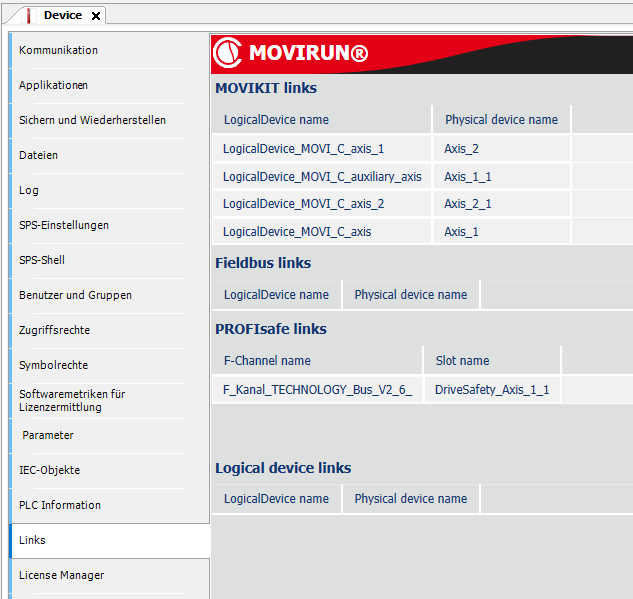Click the PROFIsafe links heading
The height and width of the screenshot is (599, 633).
point(271,329)
